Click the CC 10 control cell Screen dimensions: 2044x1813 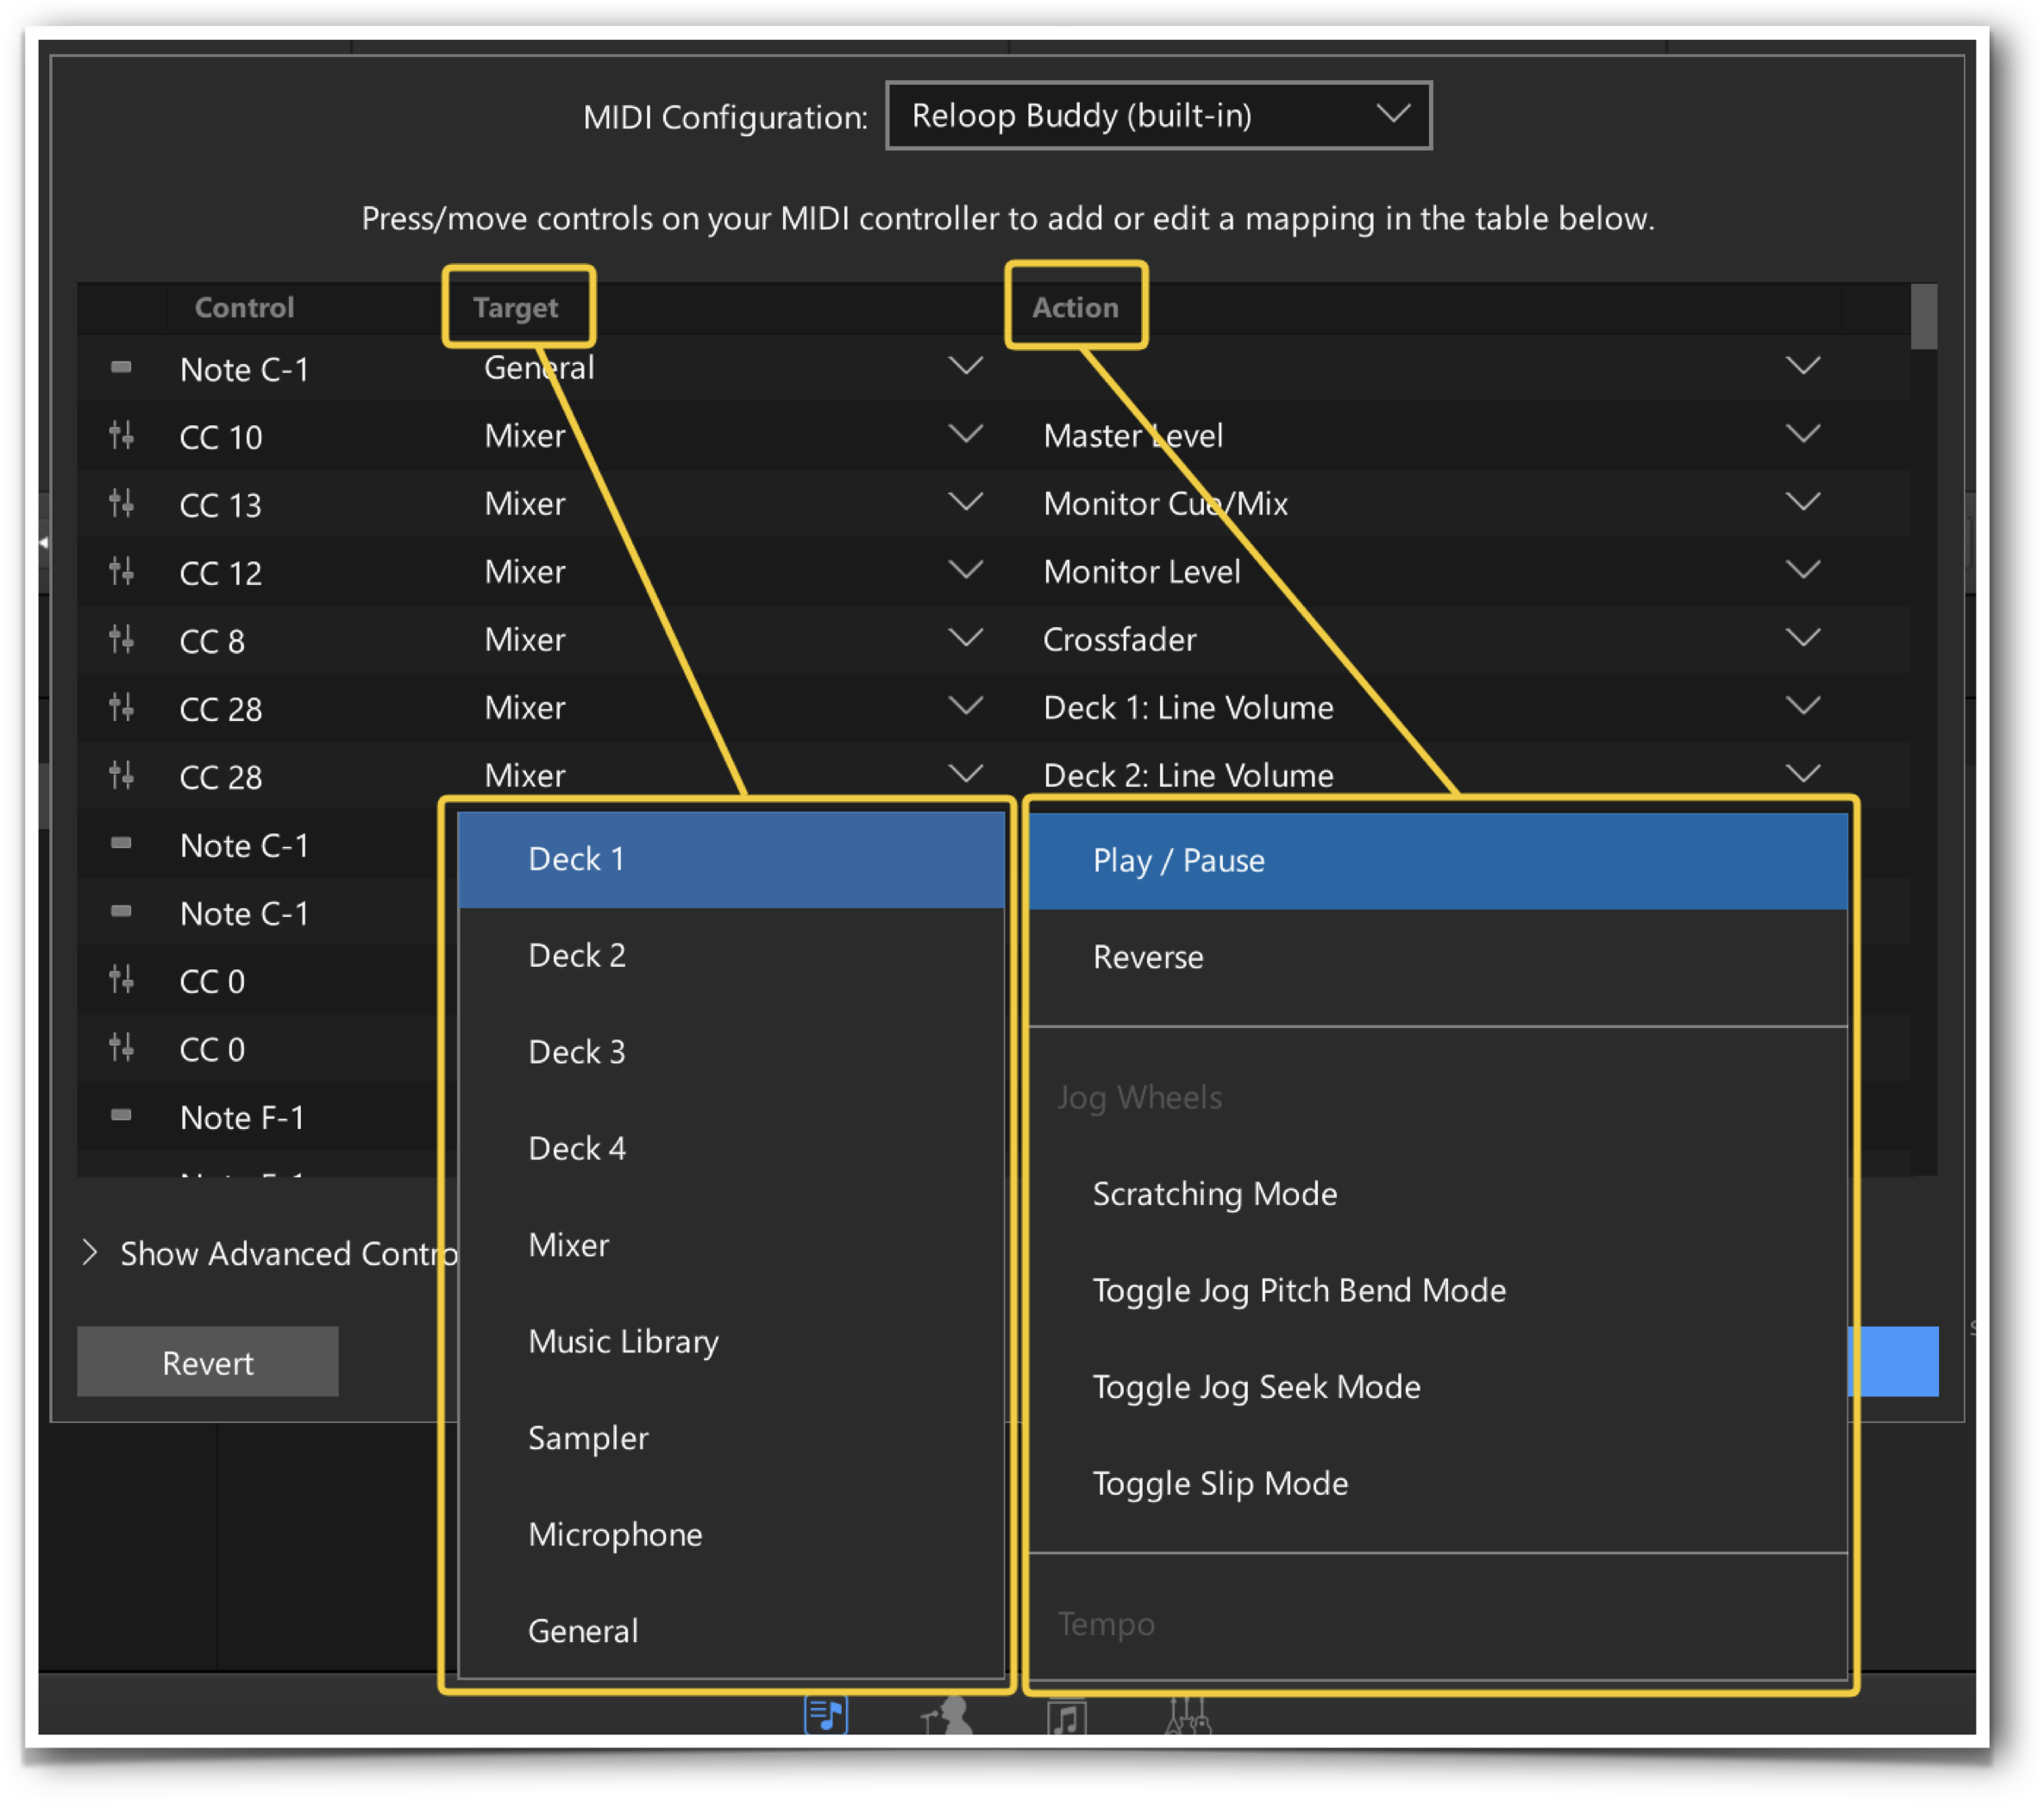pyautogui.click(x=221, y=437)
